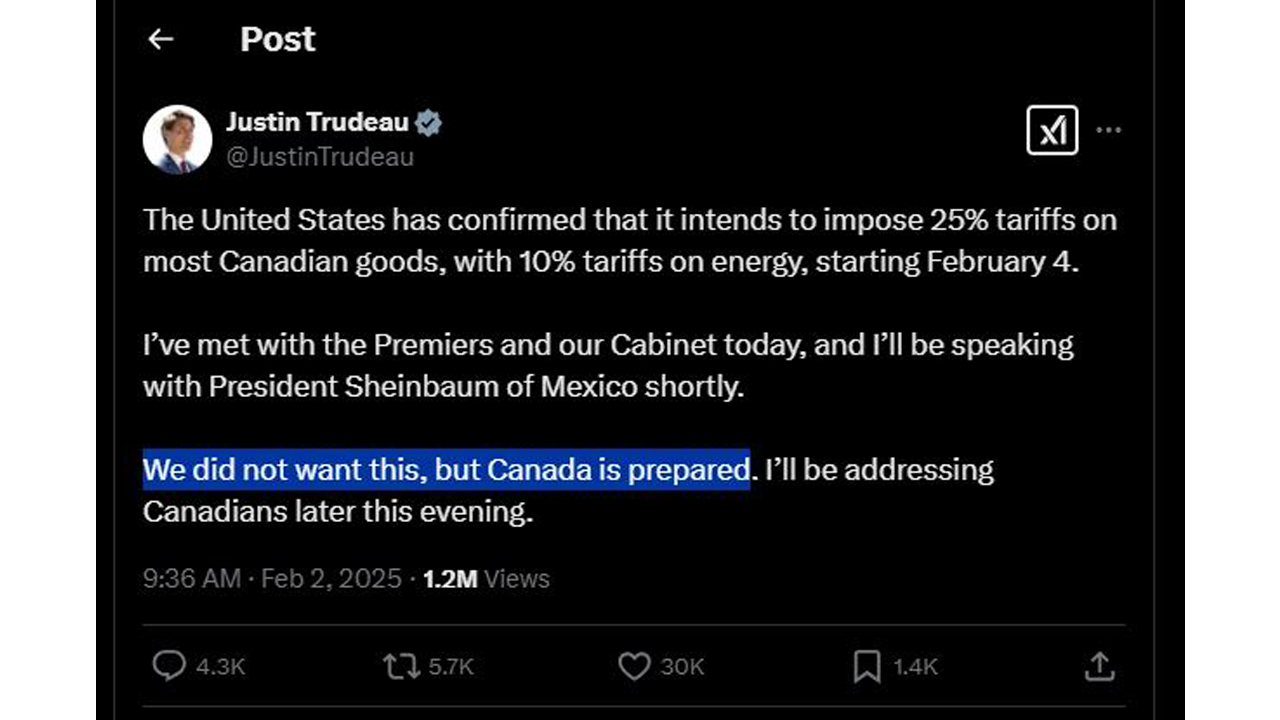Click the 1.4K bookmarks count
This screenshot has width=1280, height=720.
point(915,667)
